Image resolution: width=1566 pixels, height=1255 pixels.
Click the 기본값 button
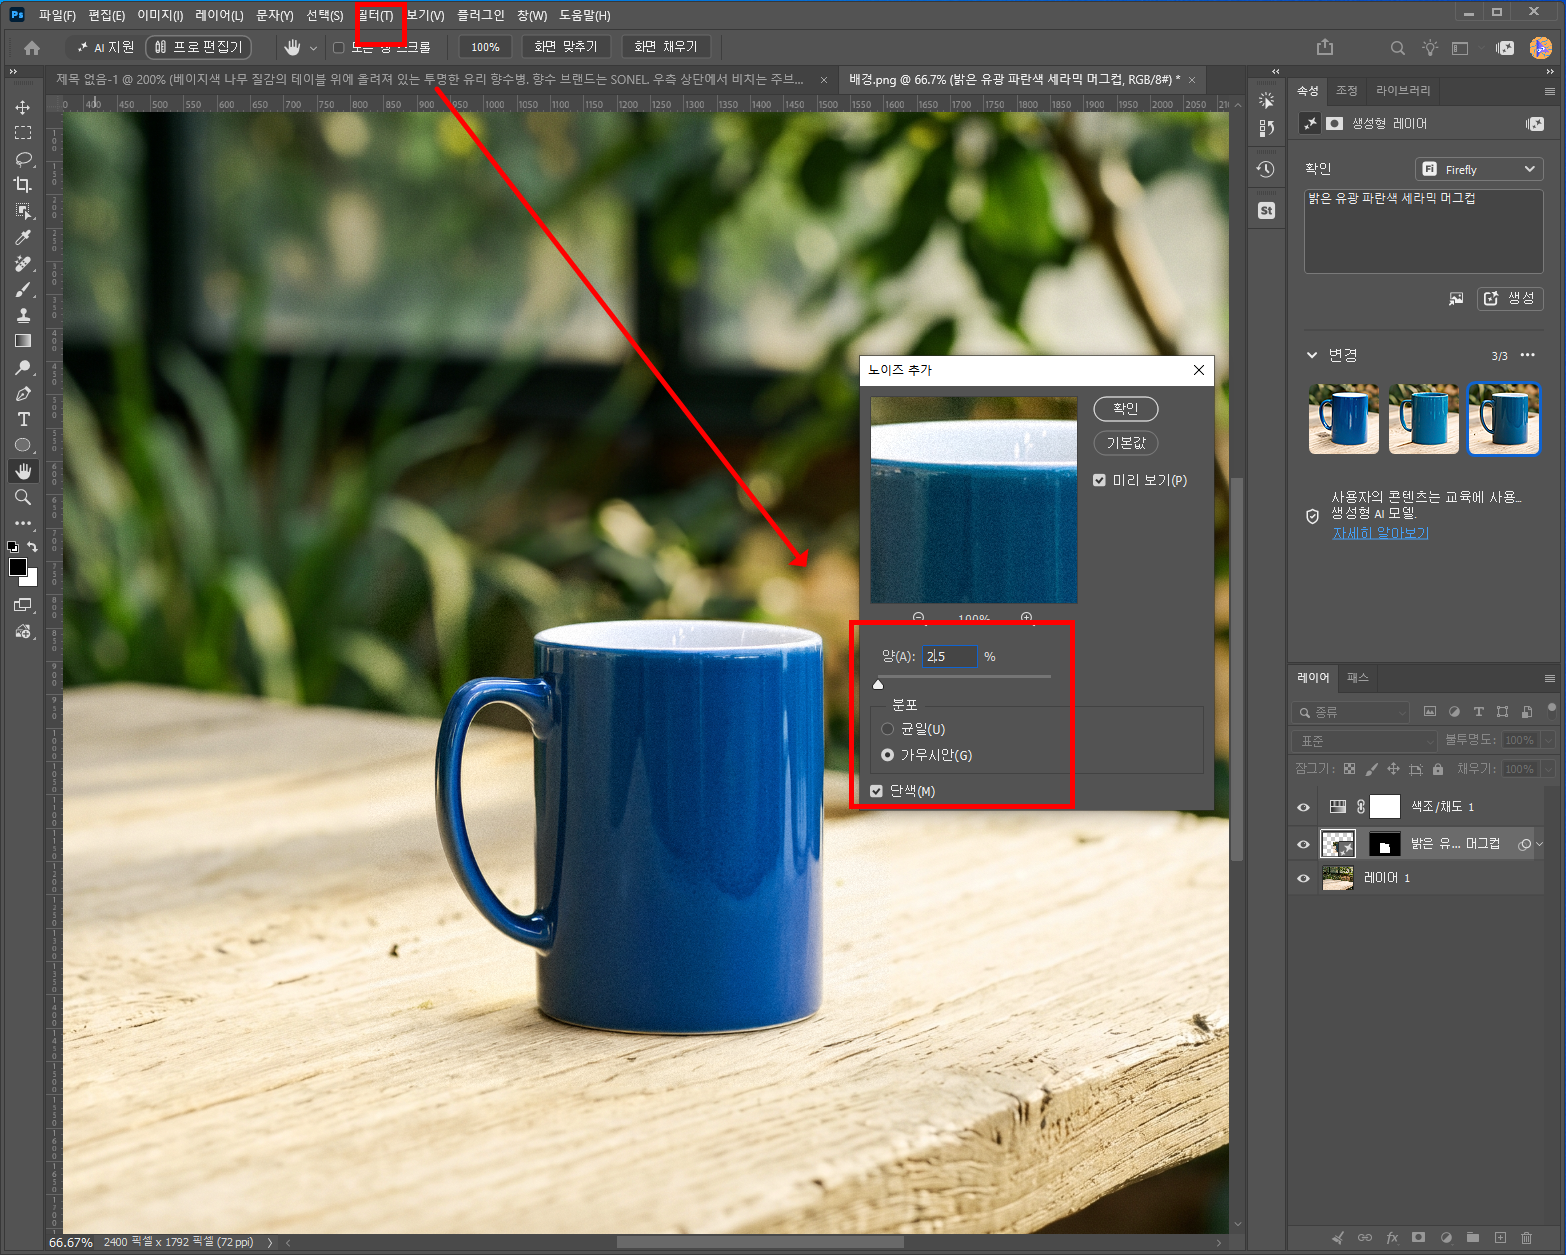[1126, 443]
